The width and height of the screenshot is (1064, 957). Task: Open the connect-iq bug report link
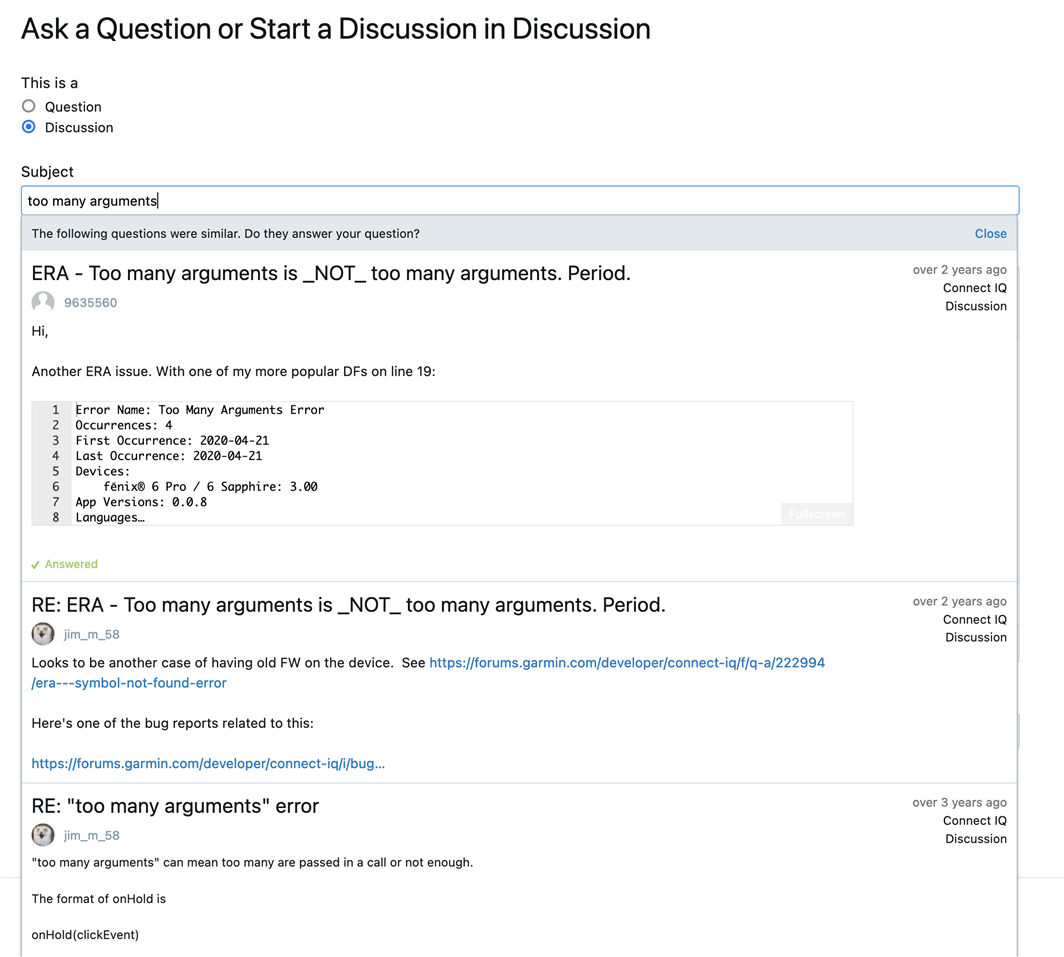point(208,763)
